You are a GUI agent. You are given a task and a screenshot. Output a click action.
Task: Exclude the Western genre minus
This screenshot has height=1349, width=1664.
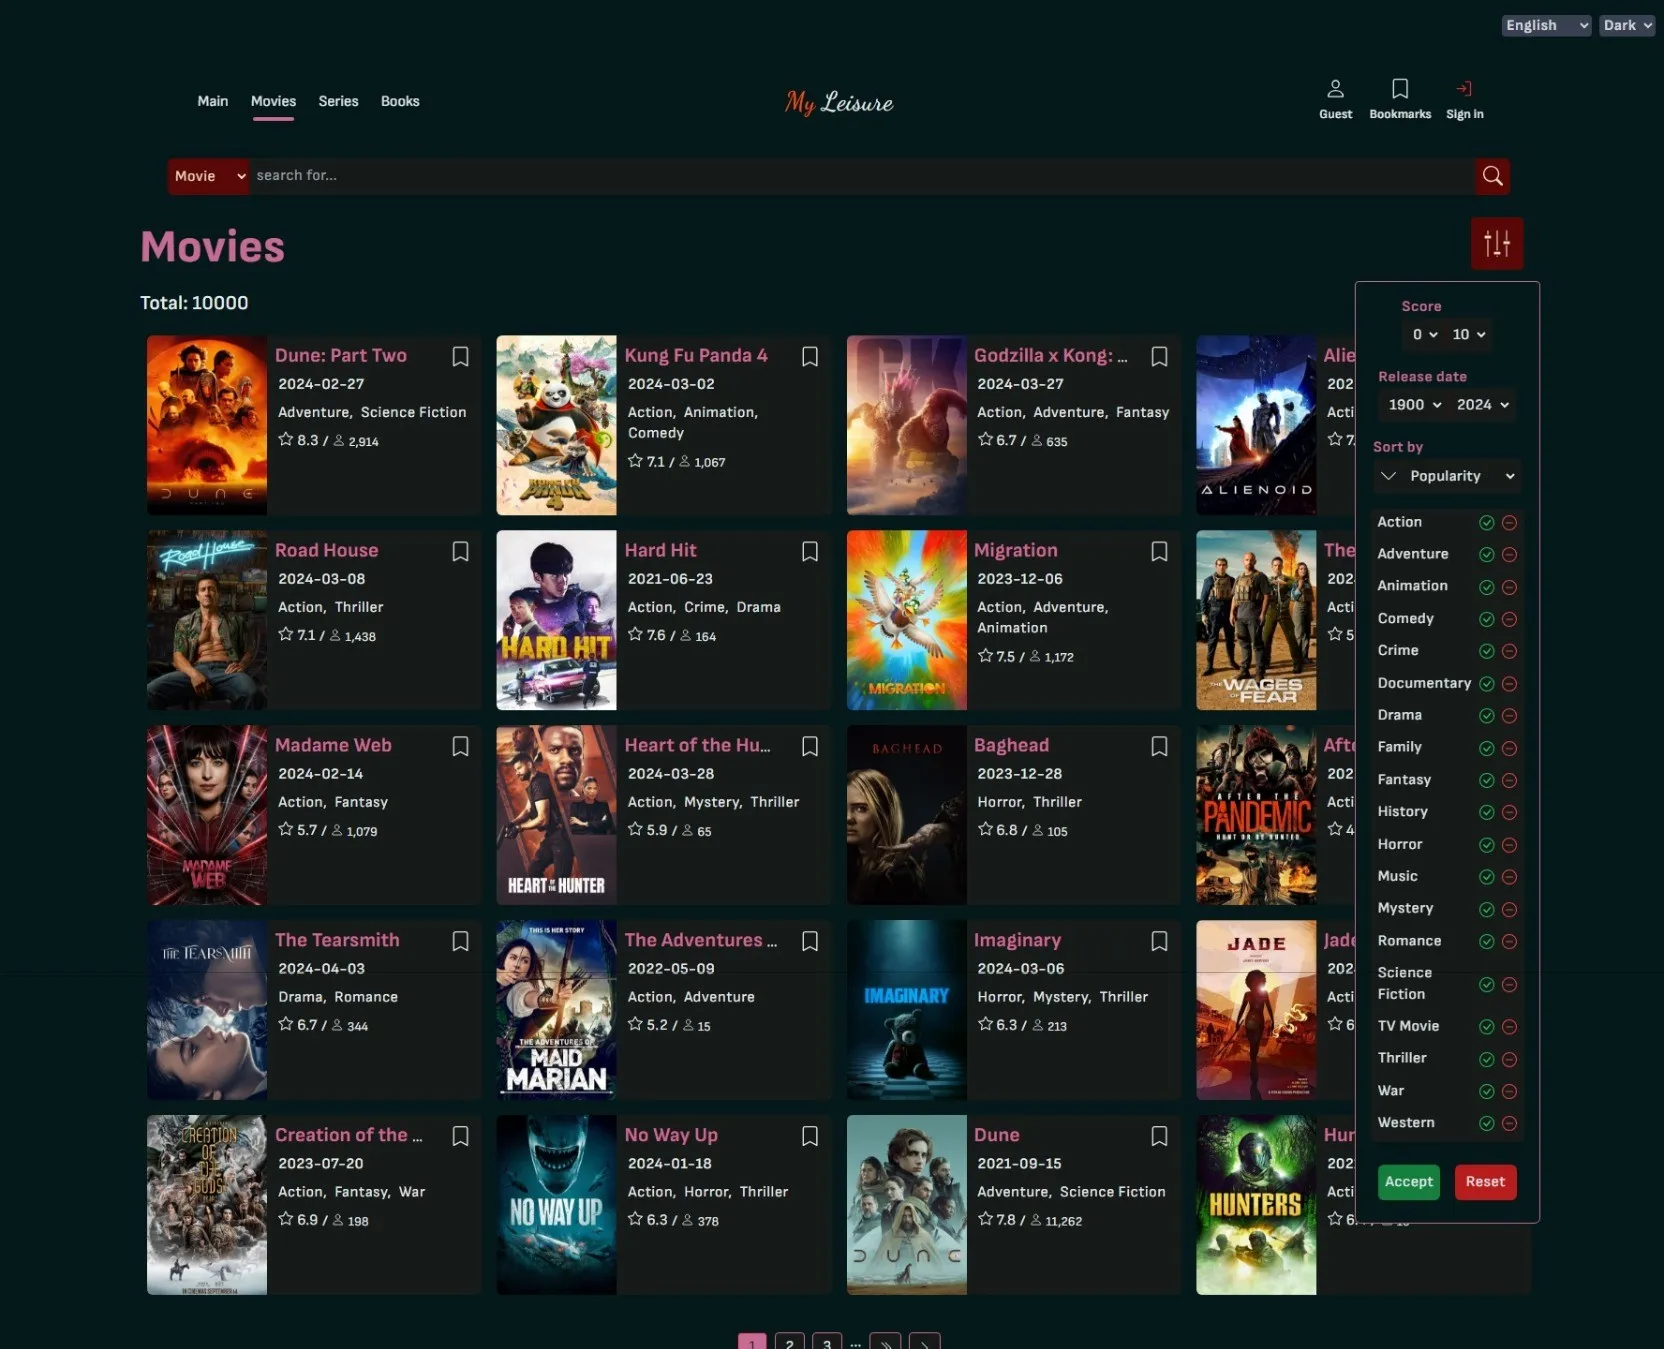pyautogui.click(x=1509, y=1123)
